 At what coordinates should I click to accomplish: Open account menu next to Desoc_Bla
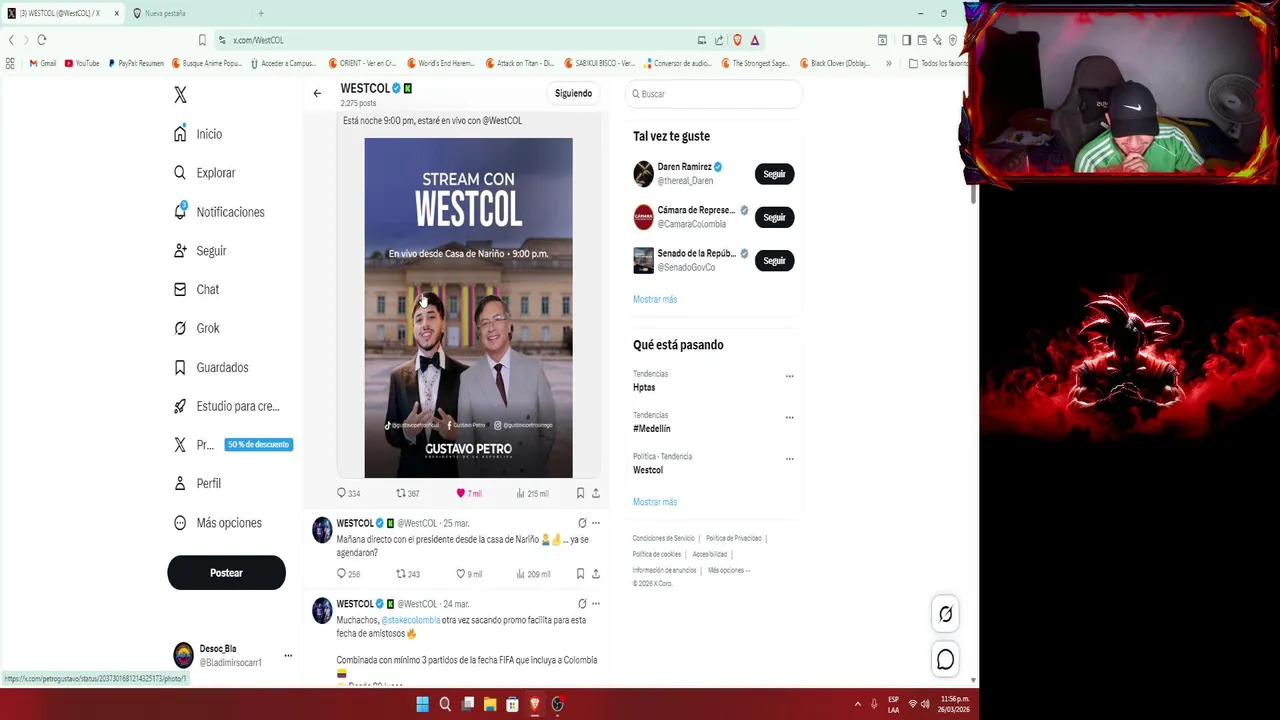pyautogui.click(x=288, y=656)
